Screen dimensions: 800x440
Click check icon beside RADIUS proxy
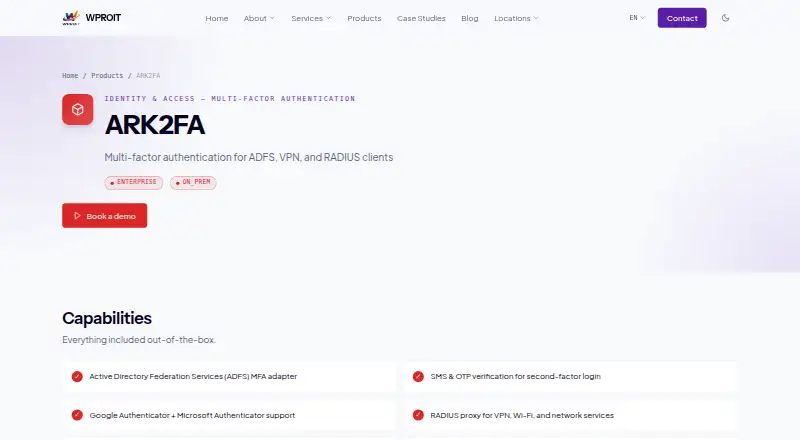pyautogui.click(x=418, y=415)
